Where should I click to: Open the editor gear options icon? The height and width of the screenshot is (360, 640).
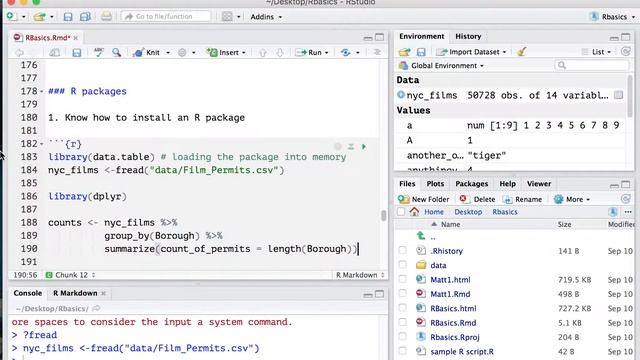(182, 53)
